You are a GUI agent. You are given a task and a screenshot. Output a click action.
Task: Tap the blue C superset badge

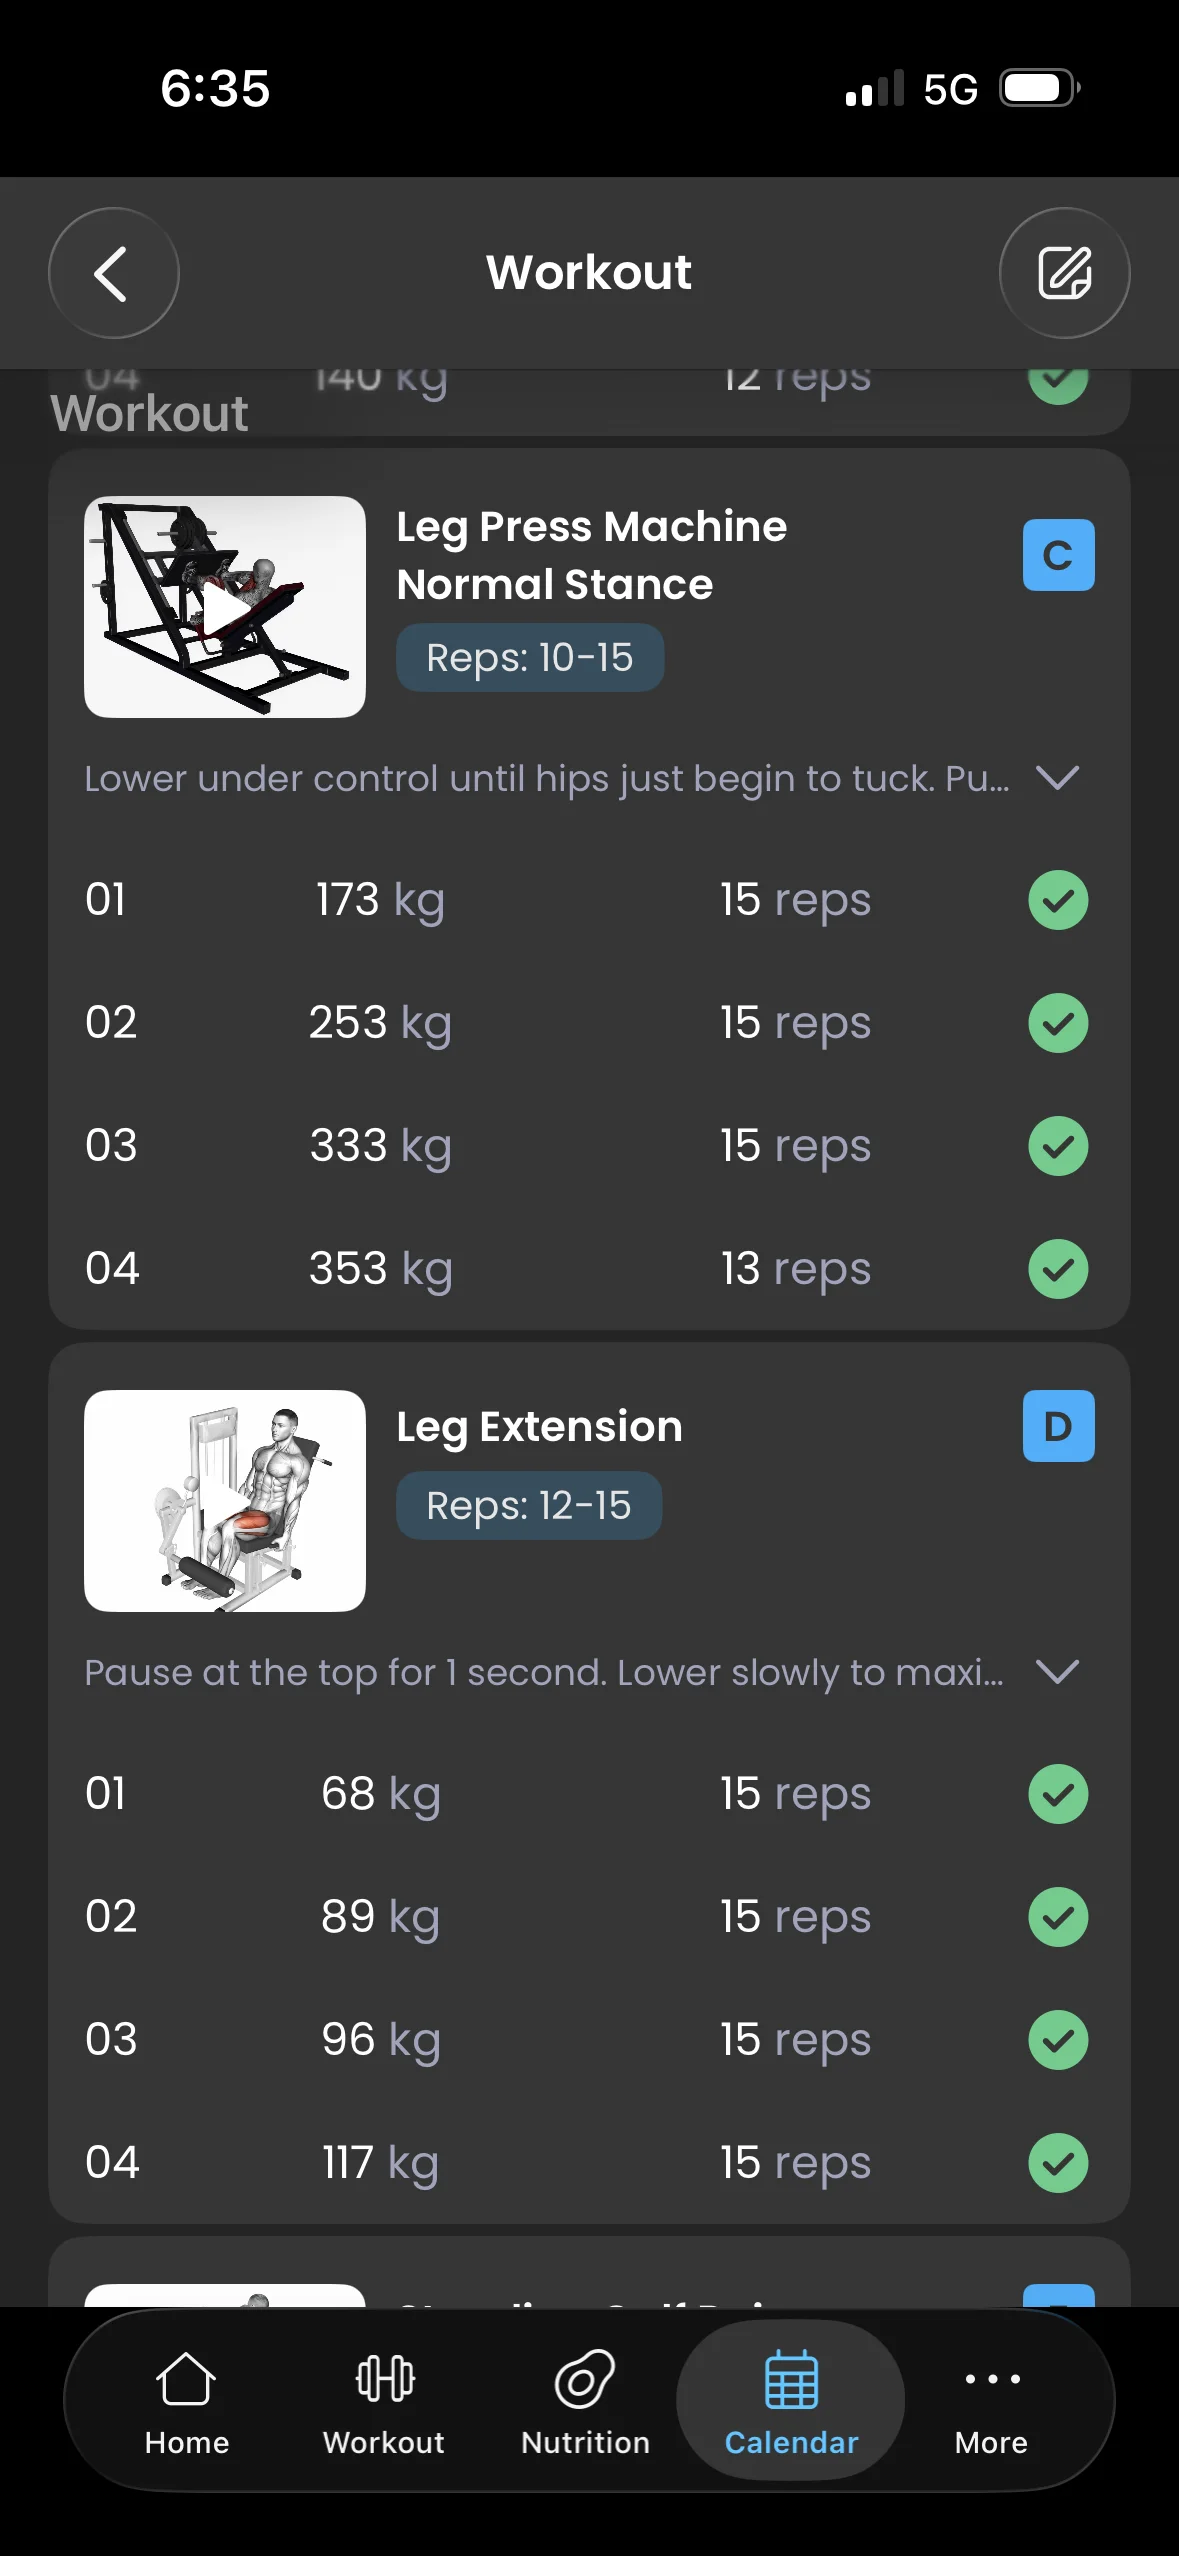tap(1058, 555)
